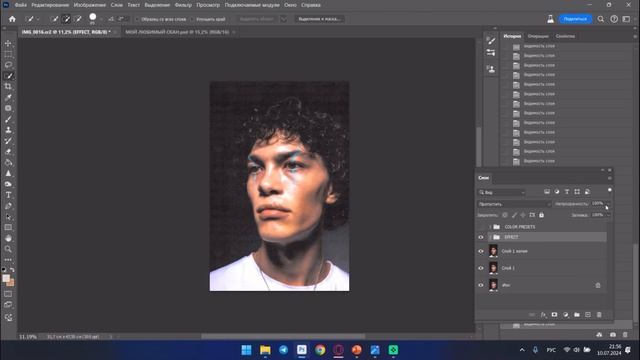Expand the COLOR PRESETS group
This screenshot has width=640, height=360.
pos(490,227)
